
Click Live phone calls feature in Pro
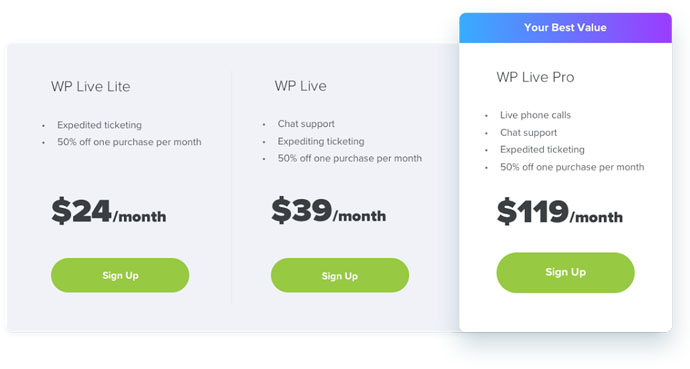535,115
